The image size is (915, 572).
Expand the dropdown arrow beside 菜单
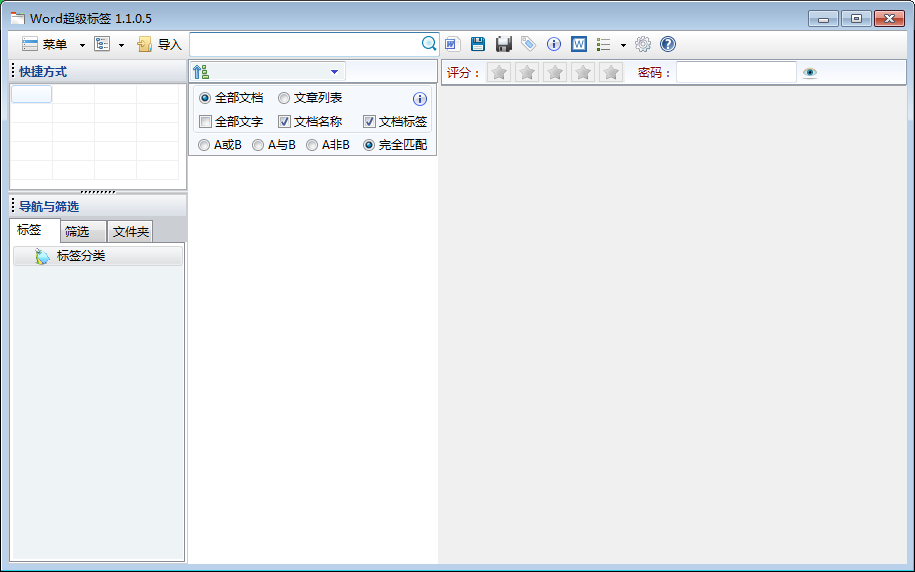click(82, 45)
